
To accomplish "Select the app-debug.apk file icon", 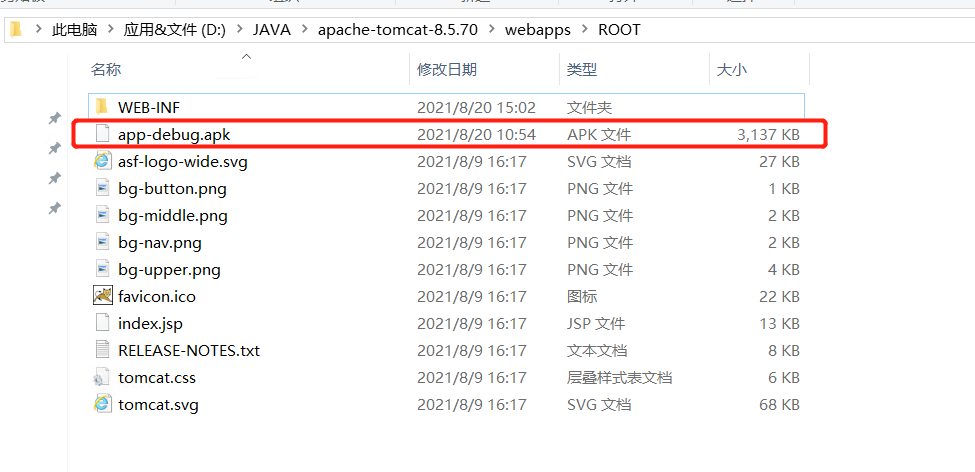I will 102,134.
